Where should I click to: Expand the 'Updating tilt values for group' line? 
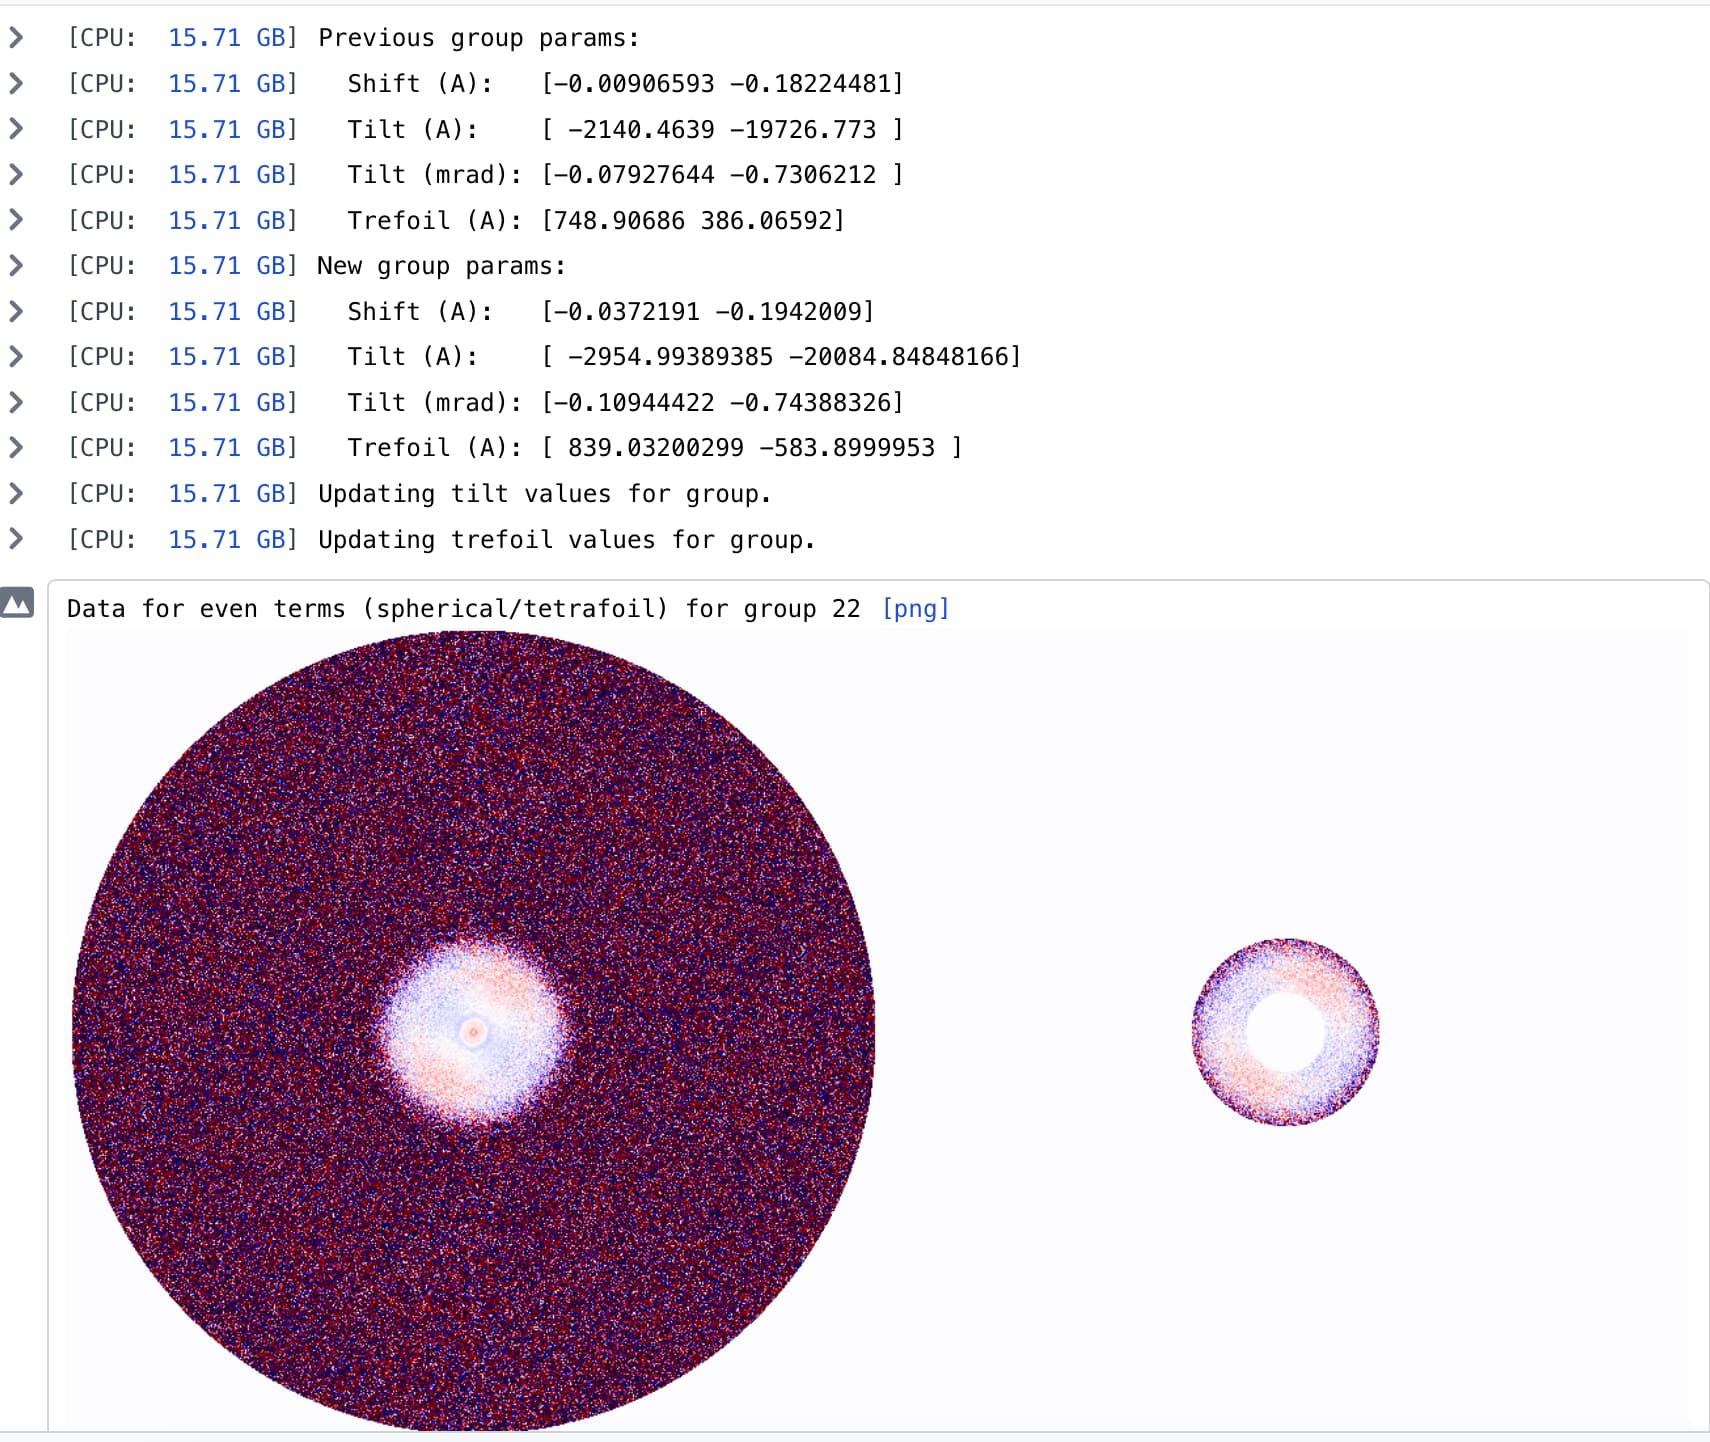16,493
